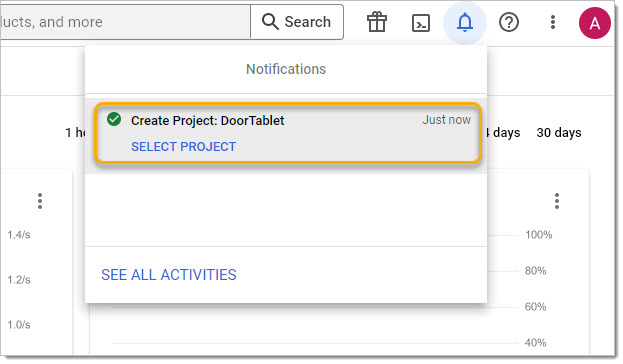623x364 pixels.
Task: Click the Create Project: DoorTablet notification
Action: [x=288, y=134]
